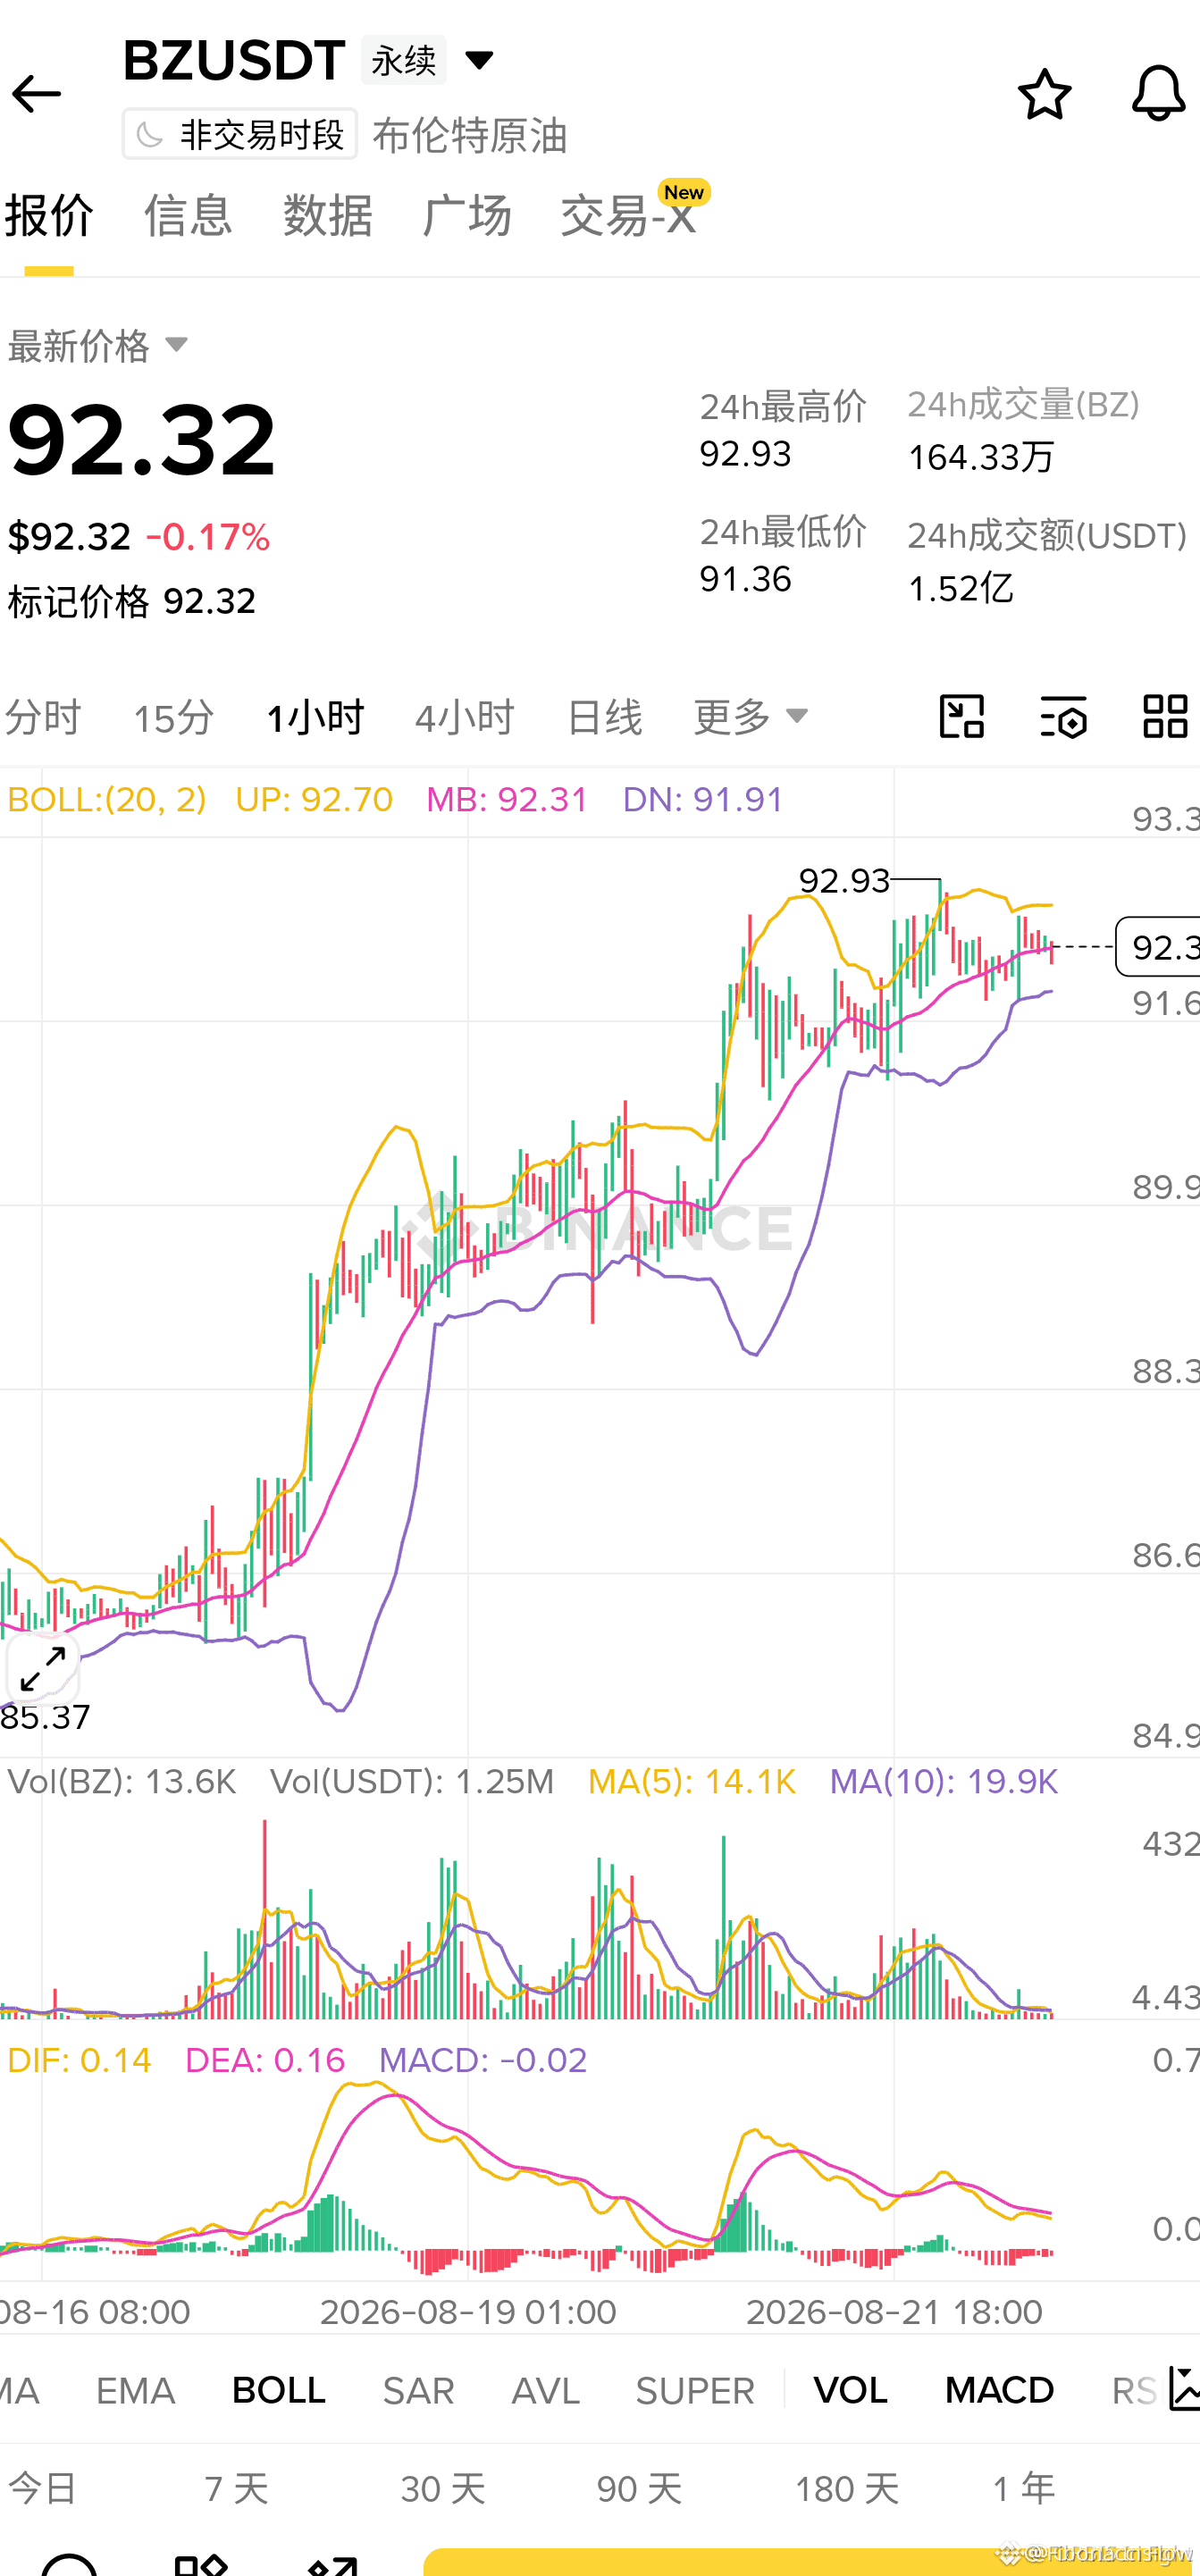This screenshot has height=2576, width=1200.
Task: Switch to the 报价 tab
Action: pos(49,216)
